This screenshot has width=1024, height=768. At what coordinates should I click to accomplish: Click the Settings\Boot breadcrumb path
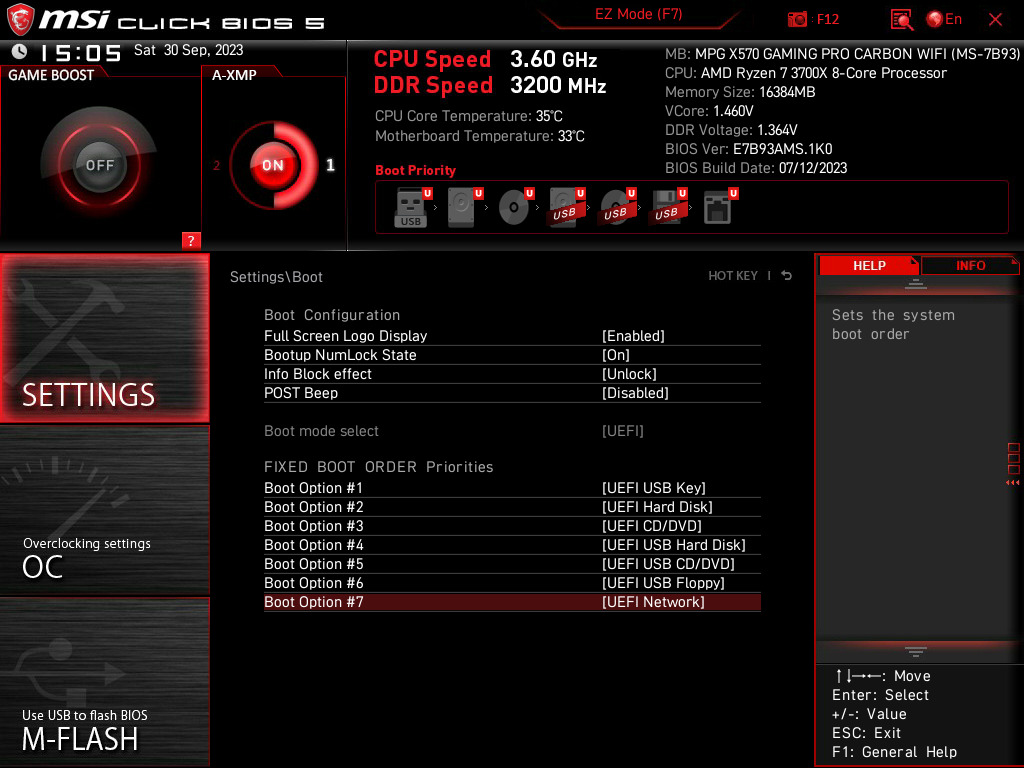pyautogui.click(x=276, y=277)
